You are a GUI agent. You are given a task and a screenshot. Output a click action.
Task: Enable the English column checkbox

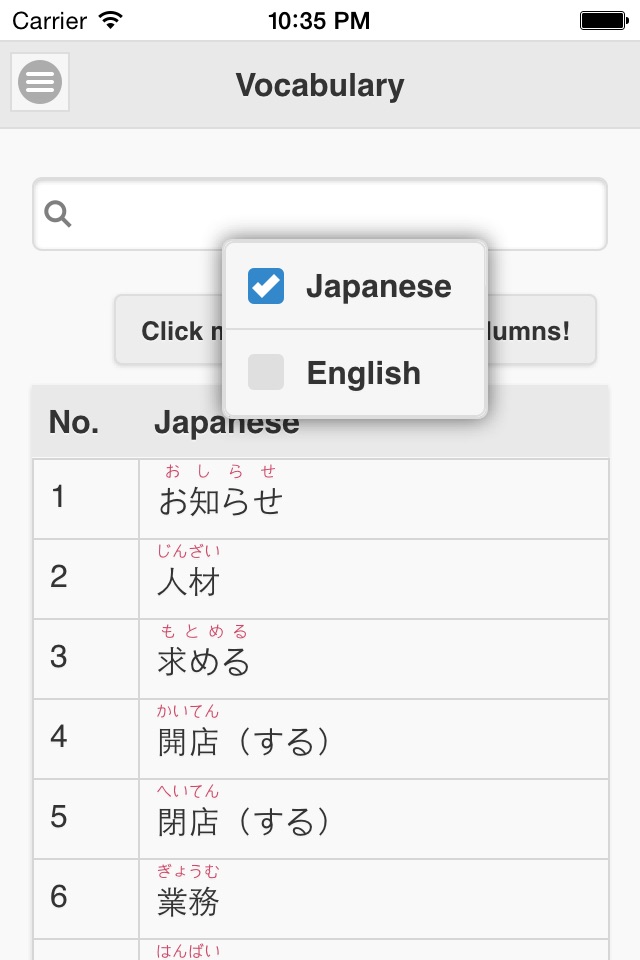click(x=266, y=373)
